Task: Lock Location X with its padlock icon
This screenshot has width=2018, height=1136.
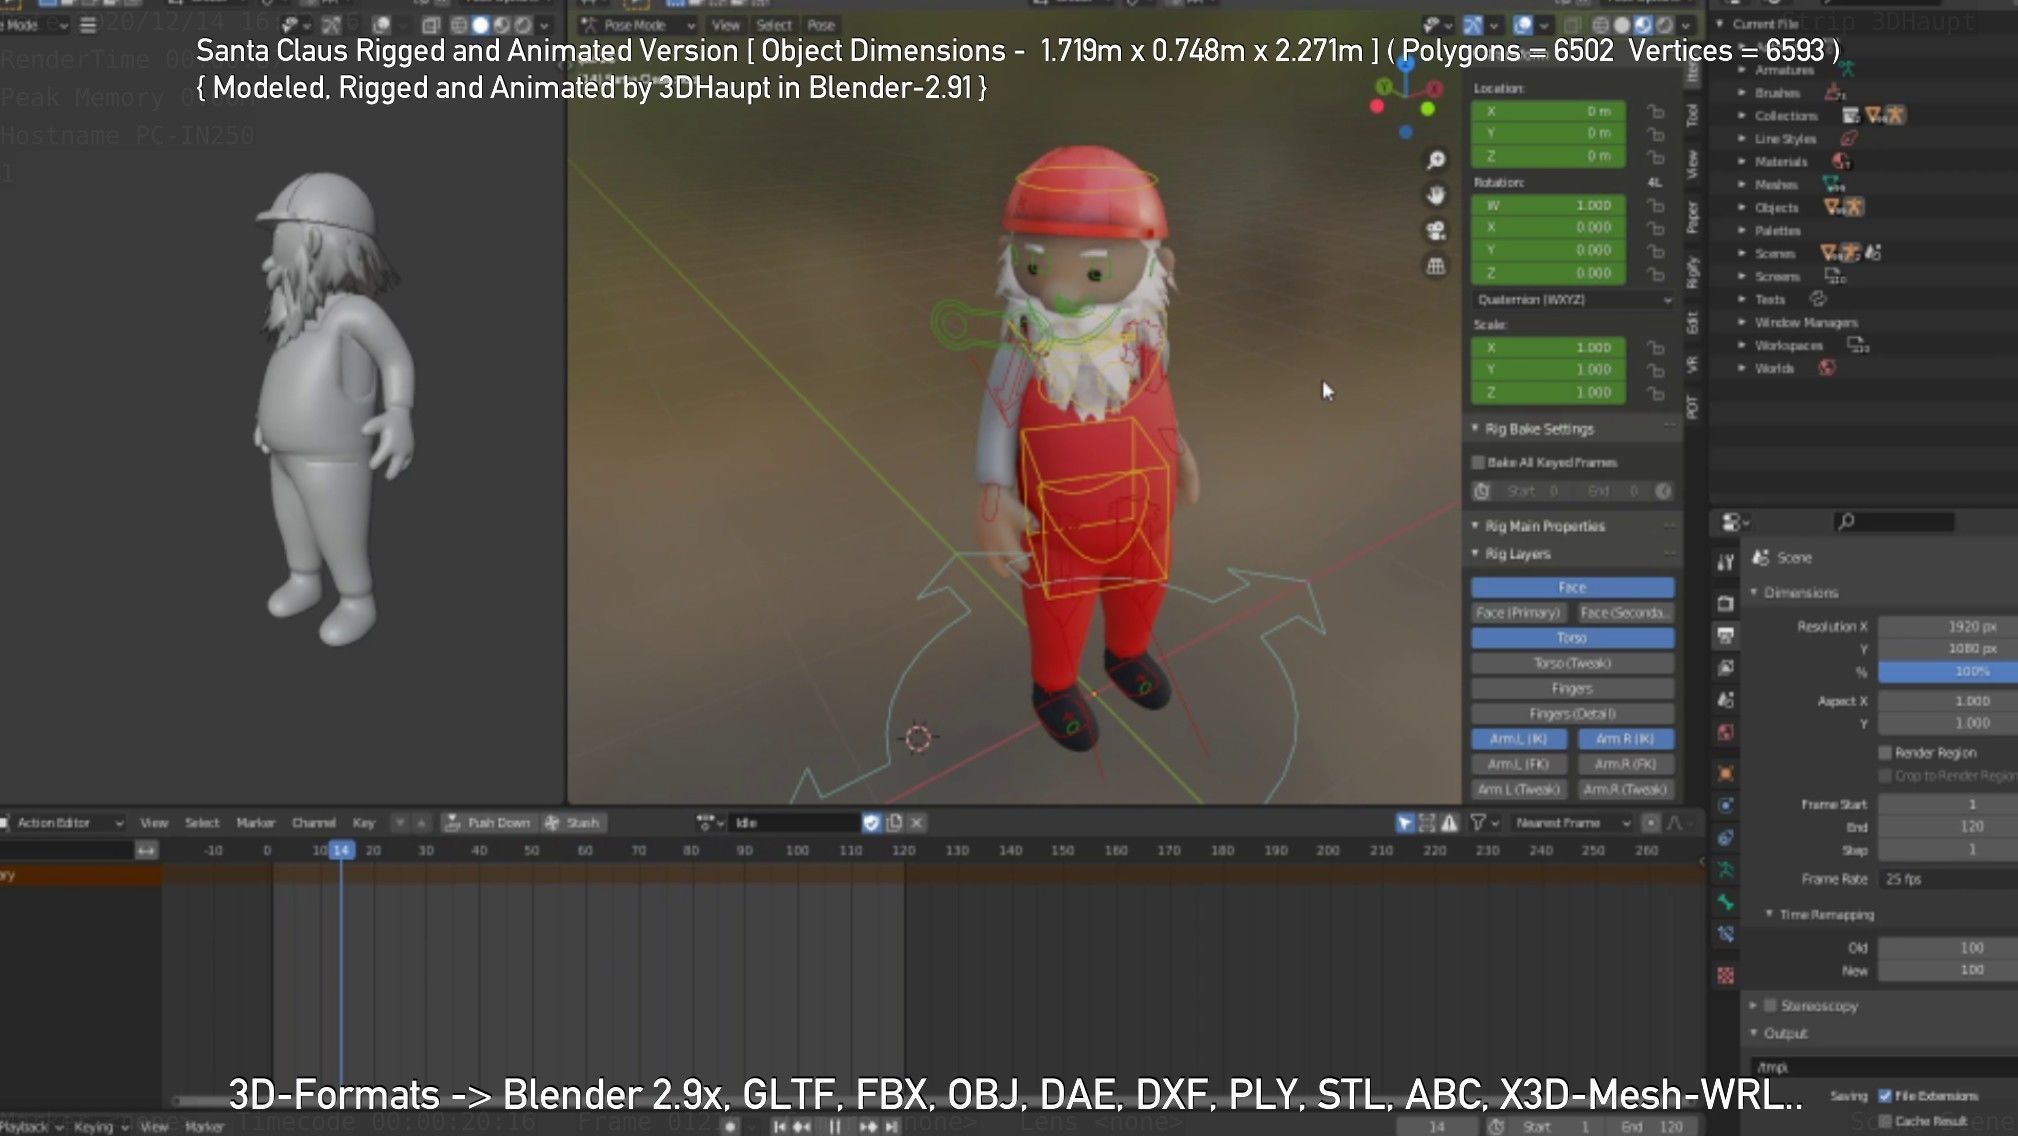Action: [1656, 111]
